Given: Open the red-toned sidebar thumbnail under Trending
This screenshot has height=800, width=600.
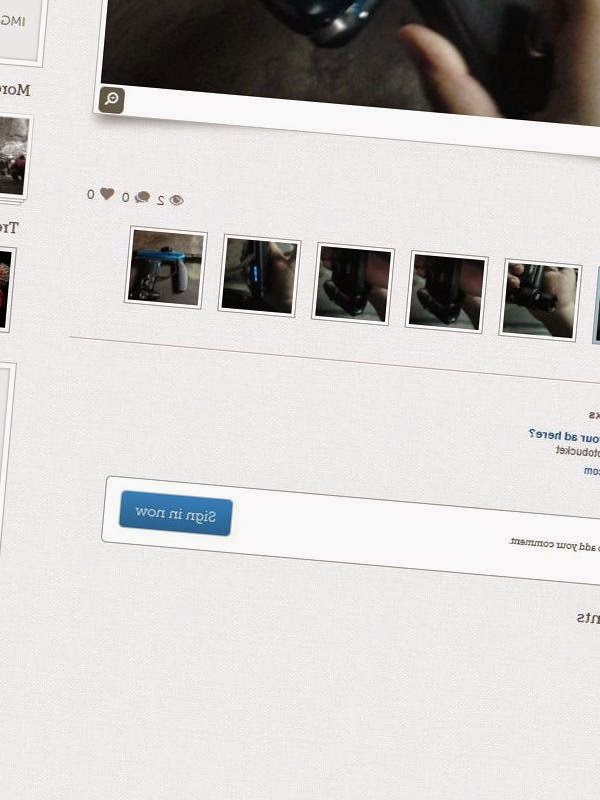Looking at the screenshot, I should 5,289.
